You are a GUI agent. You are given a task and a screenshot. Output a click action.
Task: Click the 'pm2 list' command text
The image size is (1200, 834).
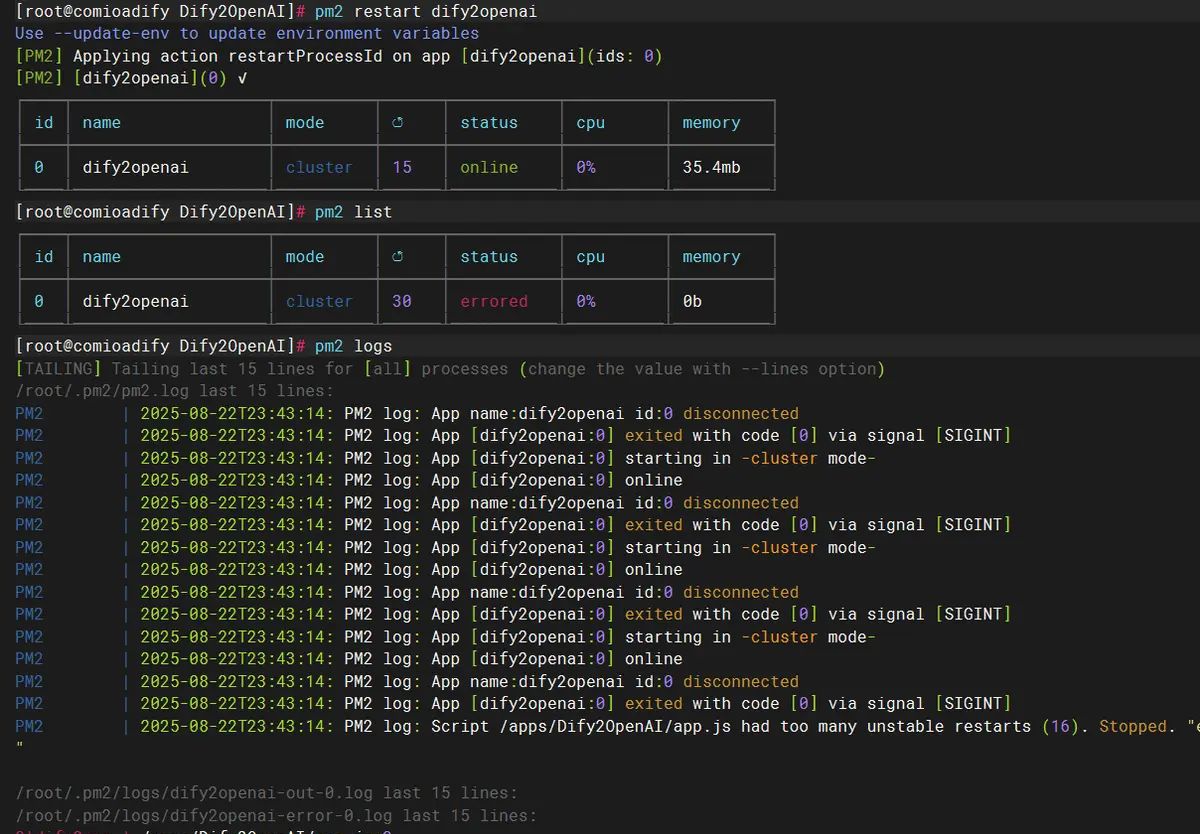(x=353, y=212)
